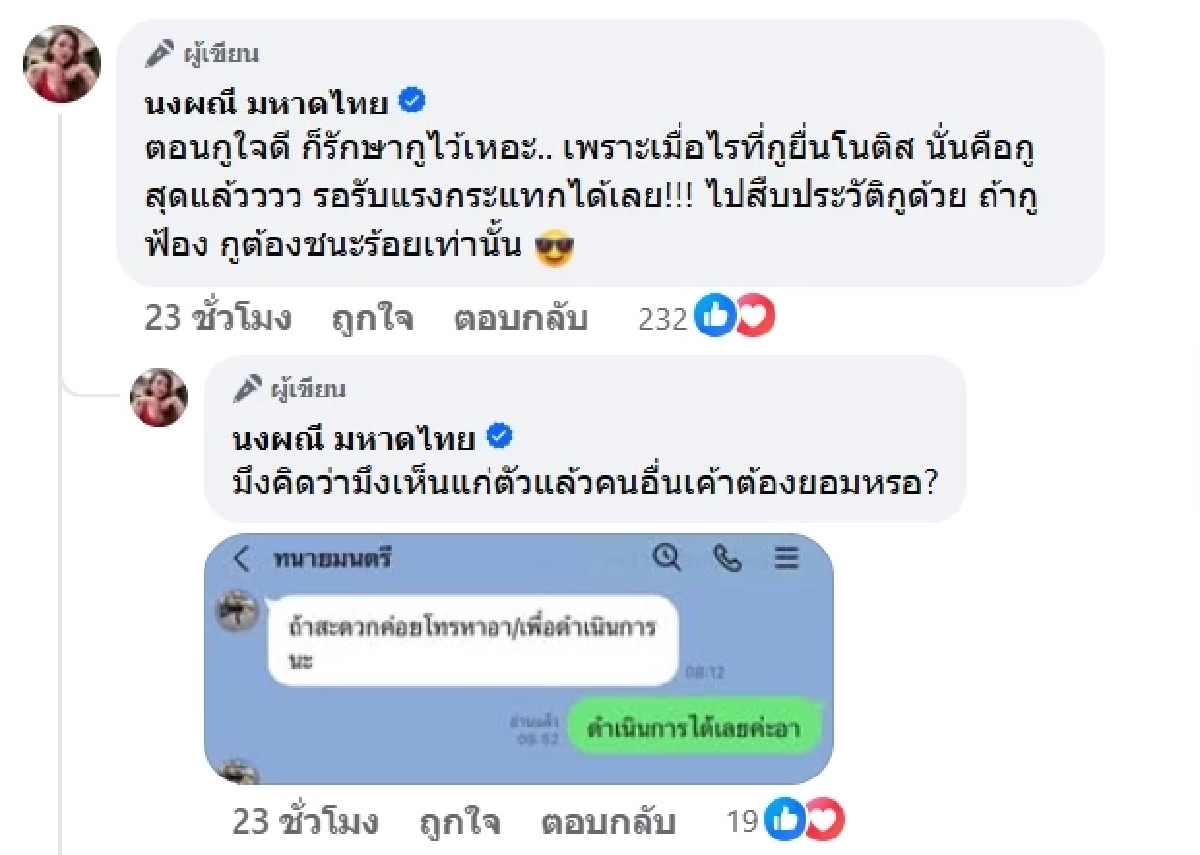Click ตอบกลับ under the first comment
Screen dimensions: 1200x855
pos(520,318)
